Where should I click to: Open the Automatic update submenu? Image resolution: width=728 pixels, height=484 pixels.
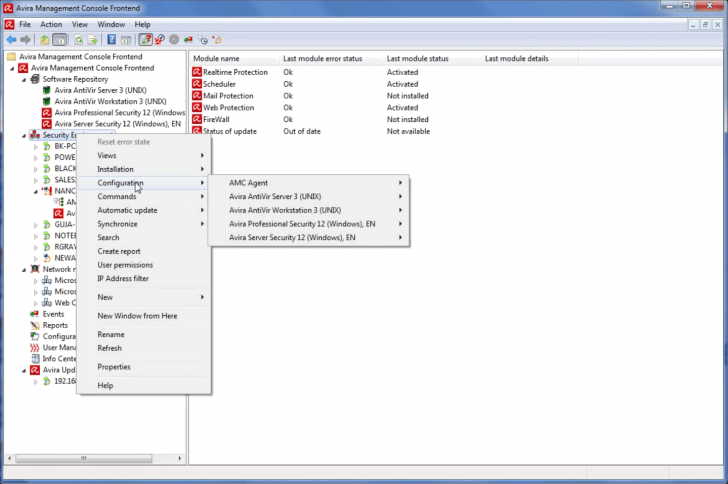point(144,210)
